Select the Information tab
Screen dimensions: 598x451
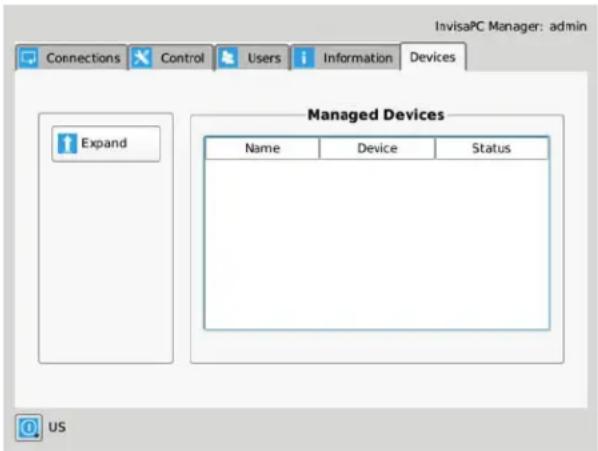(345, 58)
